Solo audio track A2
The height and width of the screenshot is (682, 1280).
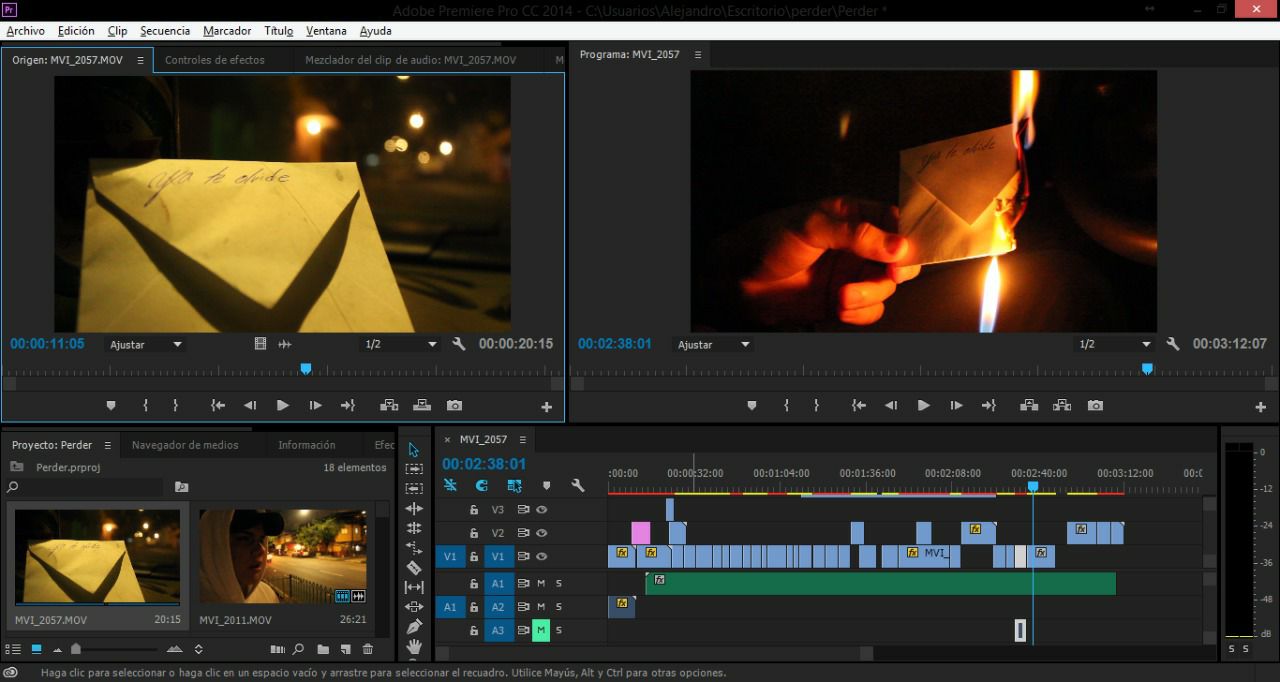click(559, 607)
